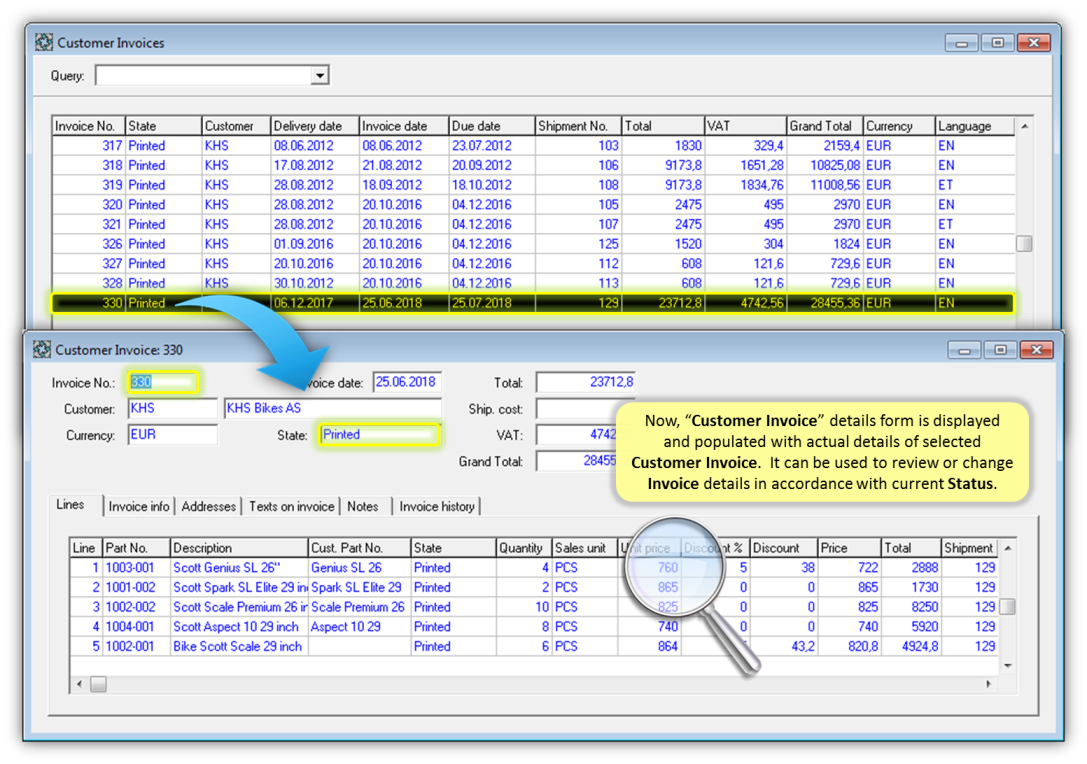Click the invoices list vertical scrollbar thumb

(x=1024, y=244)
